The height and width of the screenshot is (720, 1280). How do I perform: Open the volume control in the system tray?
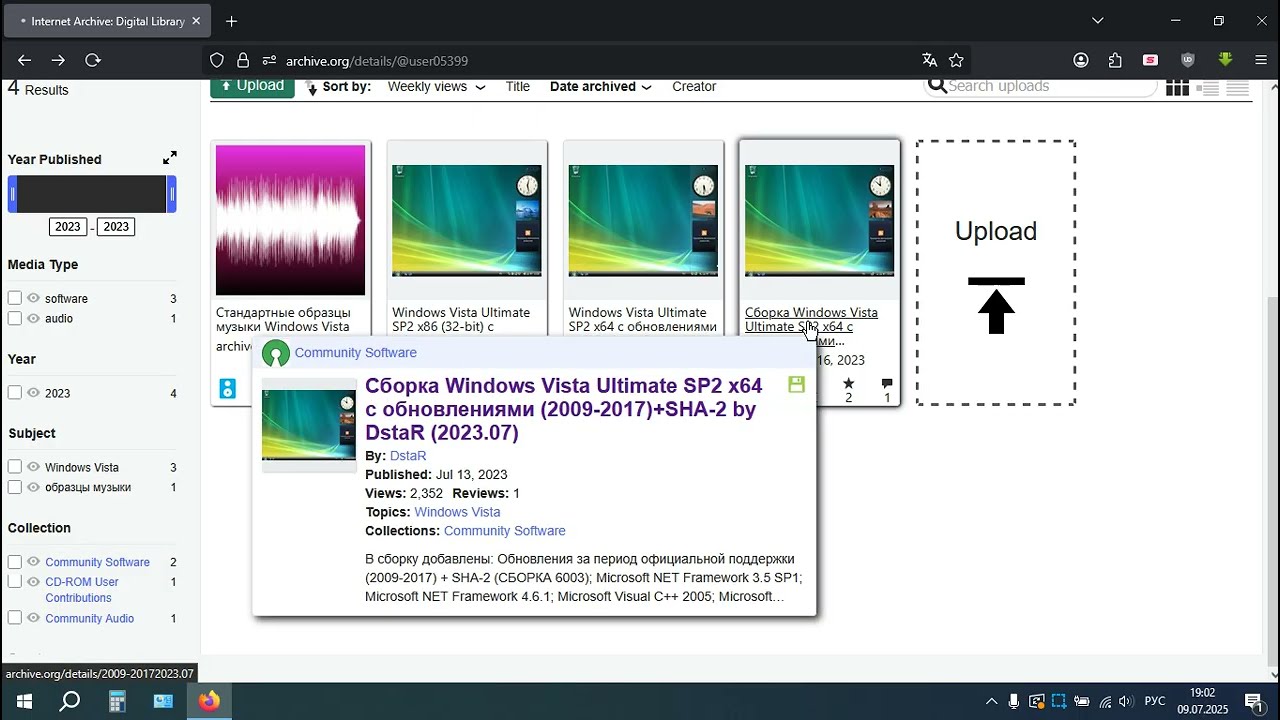point(1126,701)
